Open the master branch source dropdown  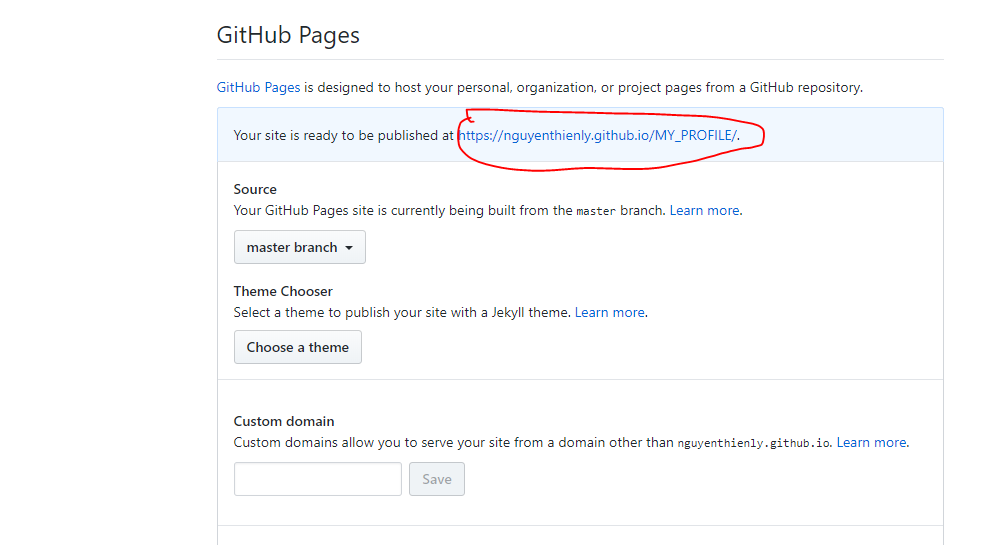pos(300,247)
